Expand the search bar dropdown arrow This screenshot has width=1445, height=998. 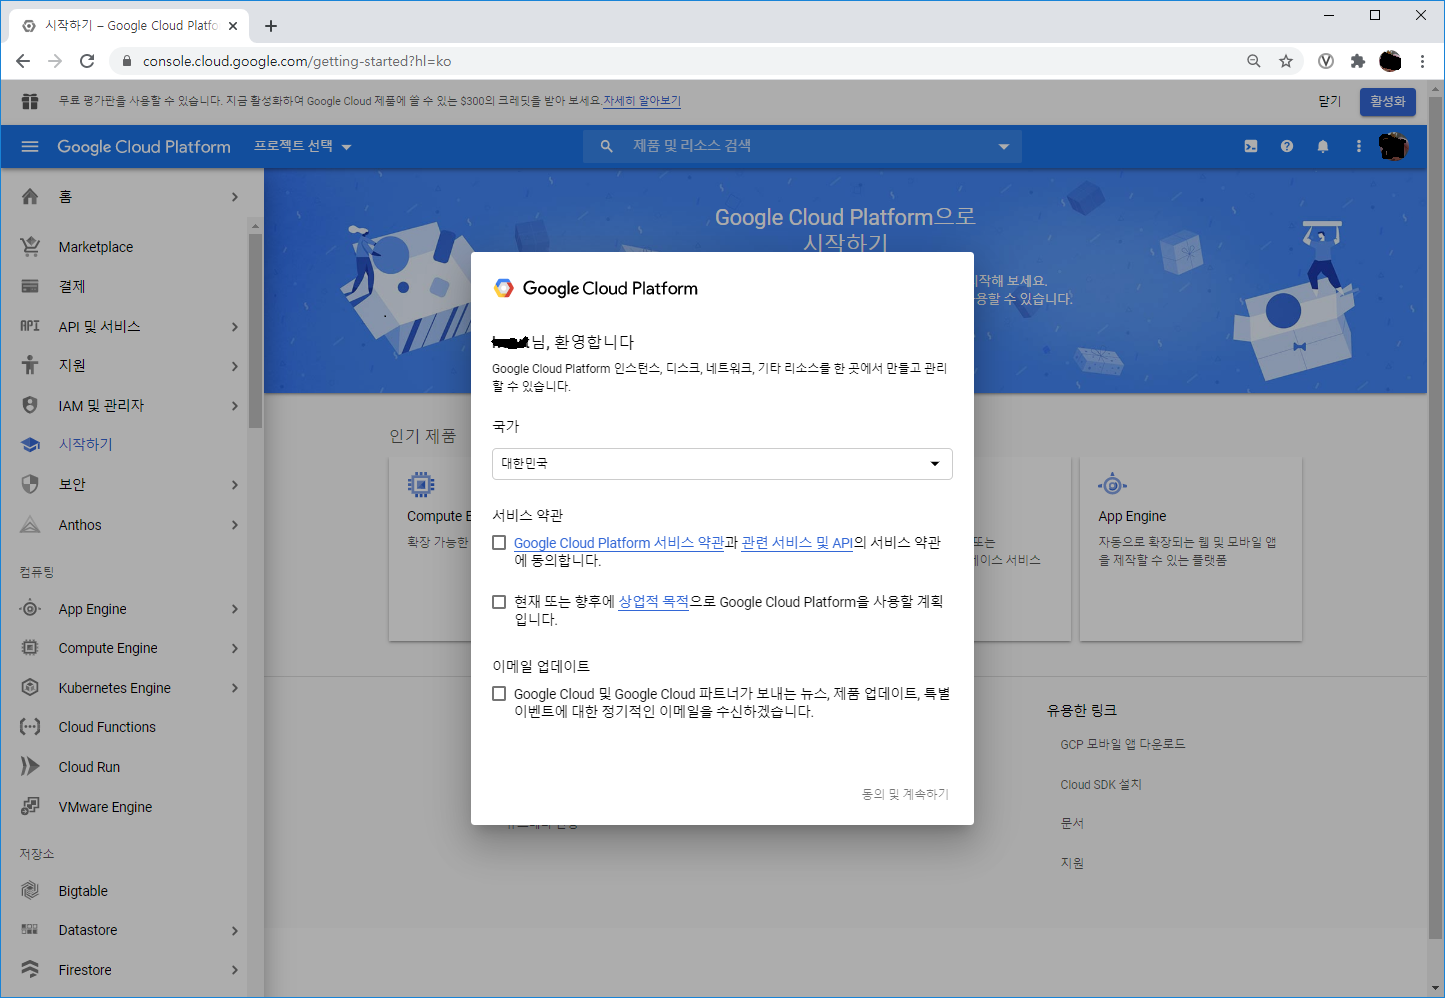click(x=1003, y=147)
